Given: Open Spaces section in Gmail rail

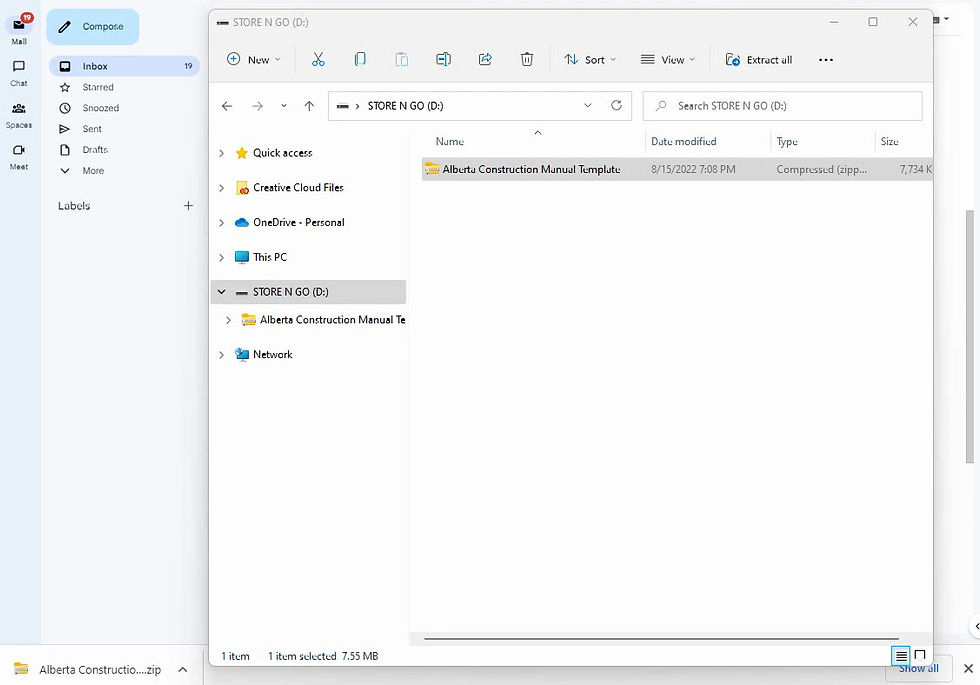Looking at the screenshot, I should pyautogui.click(x=19, y=115).
